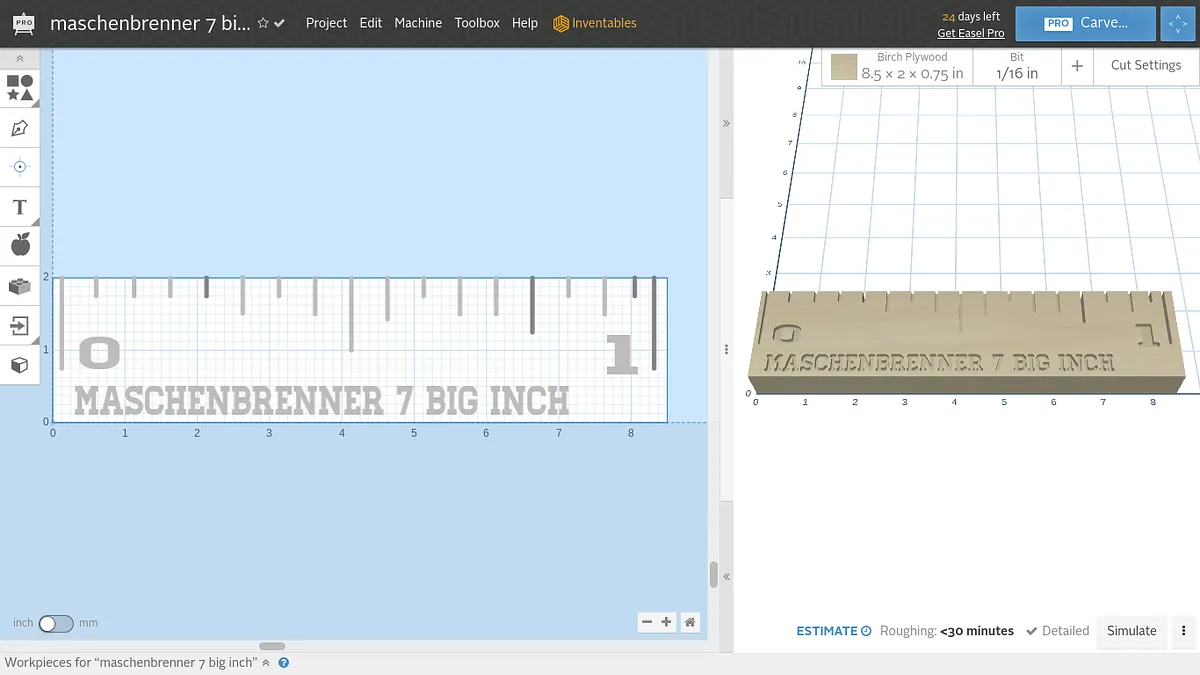1200x675 pixels.
Task: Click the Birch Plywood material swatch
Action: coord(844,67)
